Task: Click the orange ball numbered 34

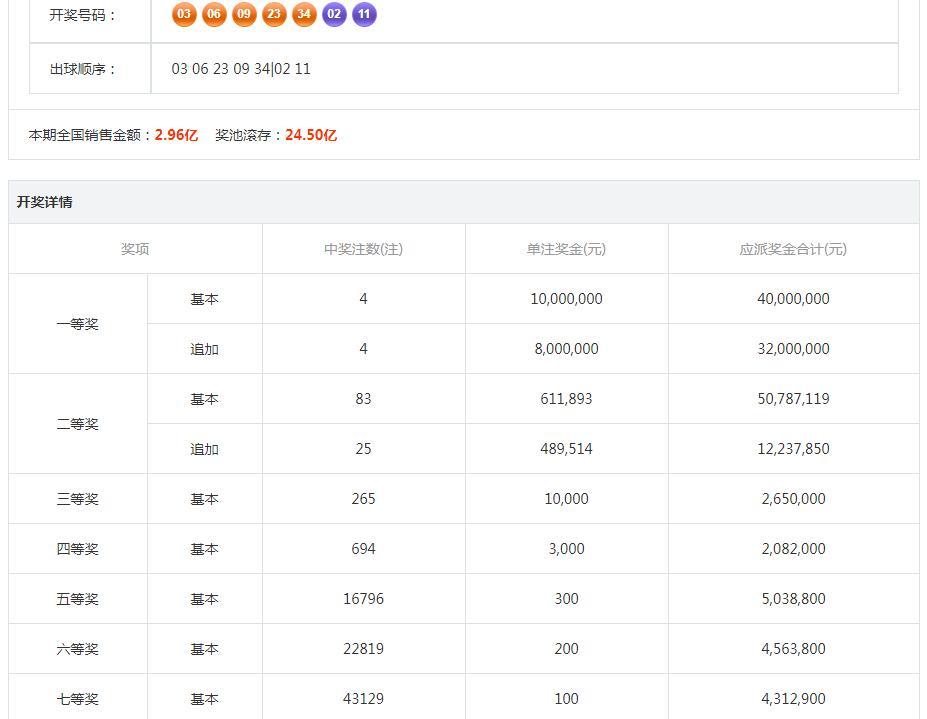Action: [304, 14]
